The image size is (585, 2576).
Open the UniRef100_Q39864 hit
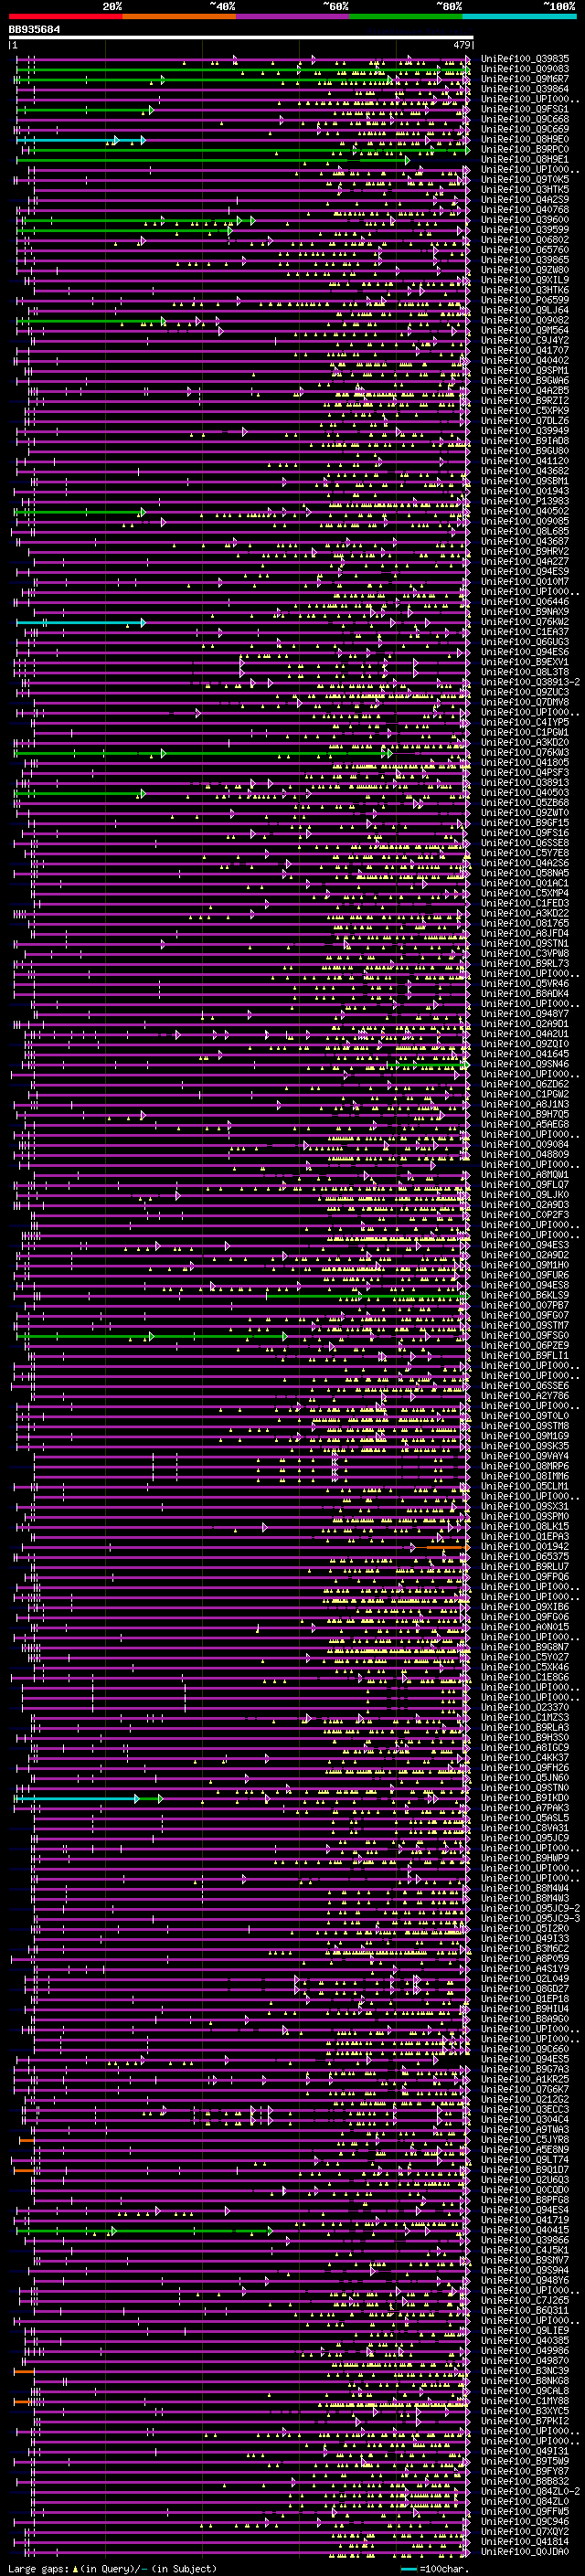click(x=525, y=89)
